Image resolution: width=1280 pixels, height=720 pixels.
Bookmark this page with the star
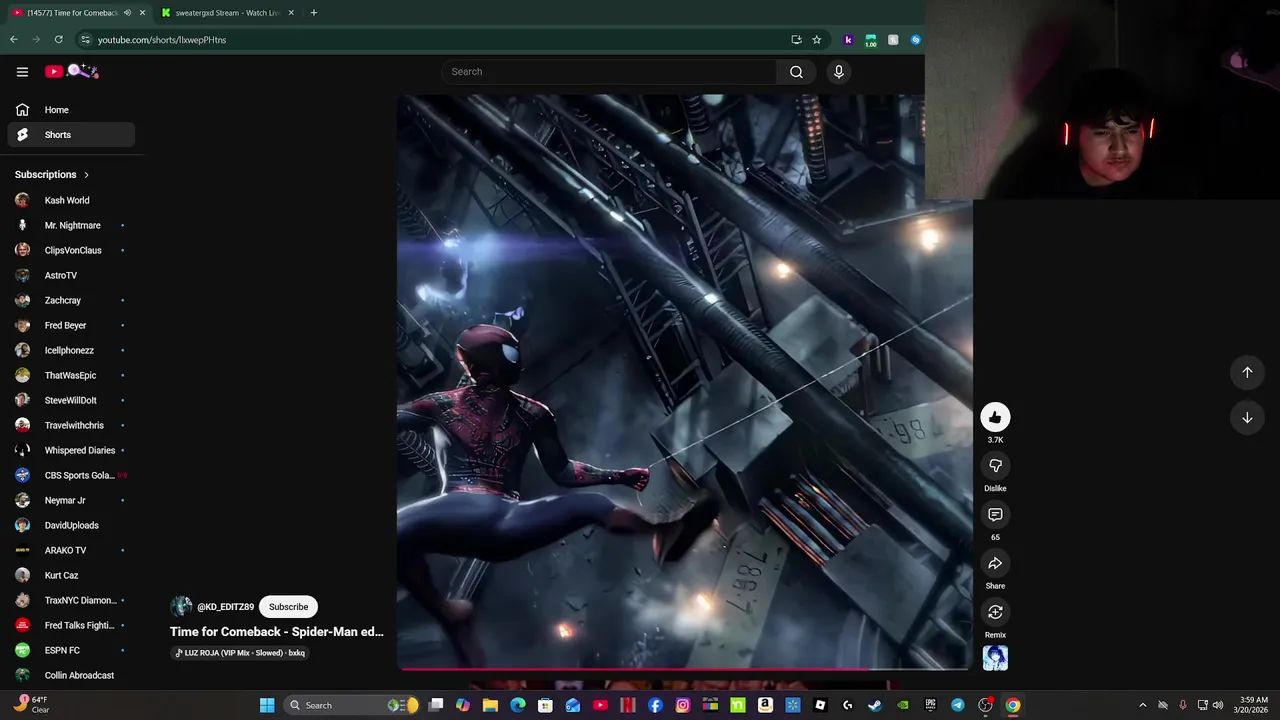(x=817, y=40)
